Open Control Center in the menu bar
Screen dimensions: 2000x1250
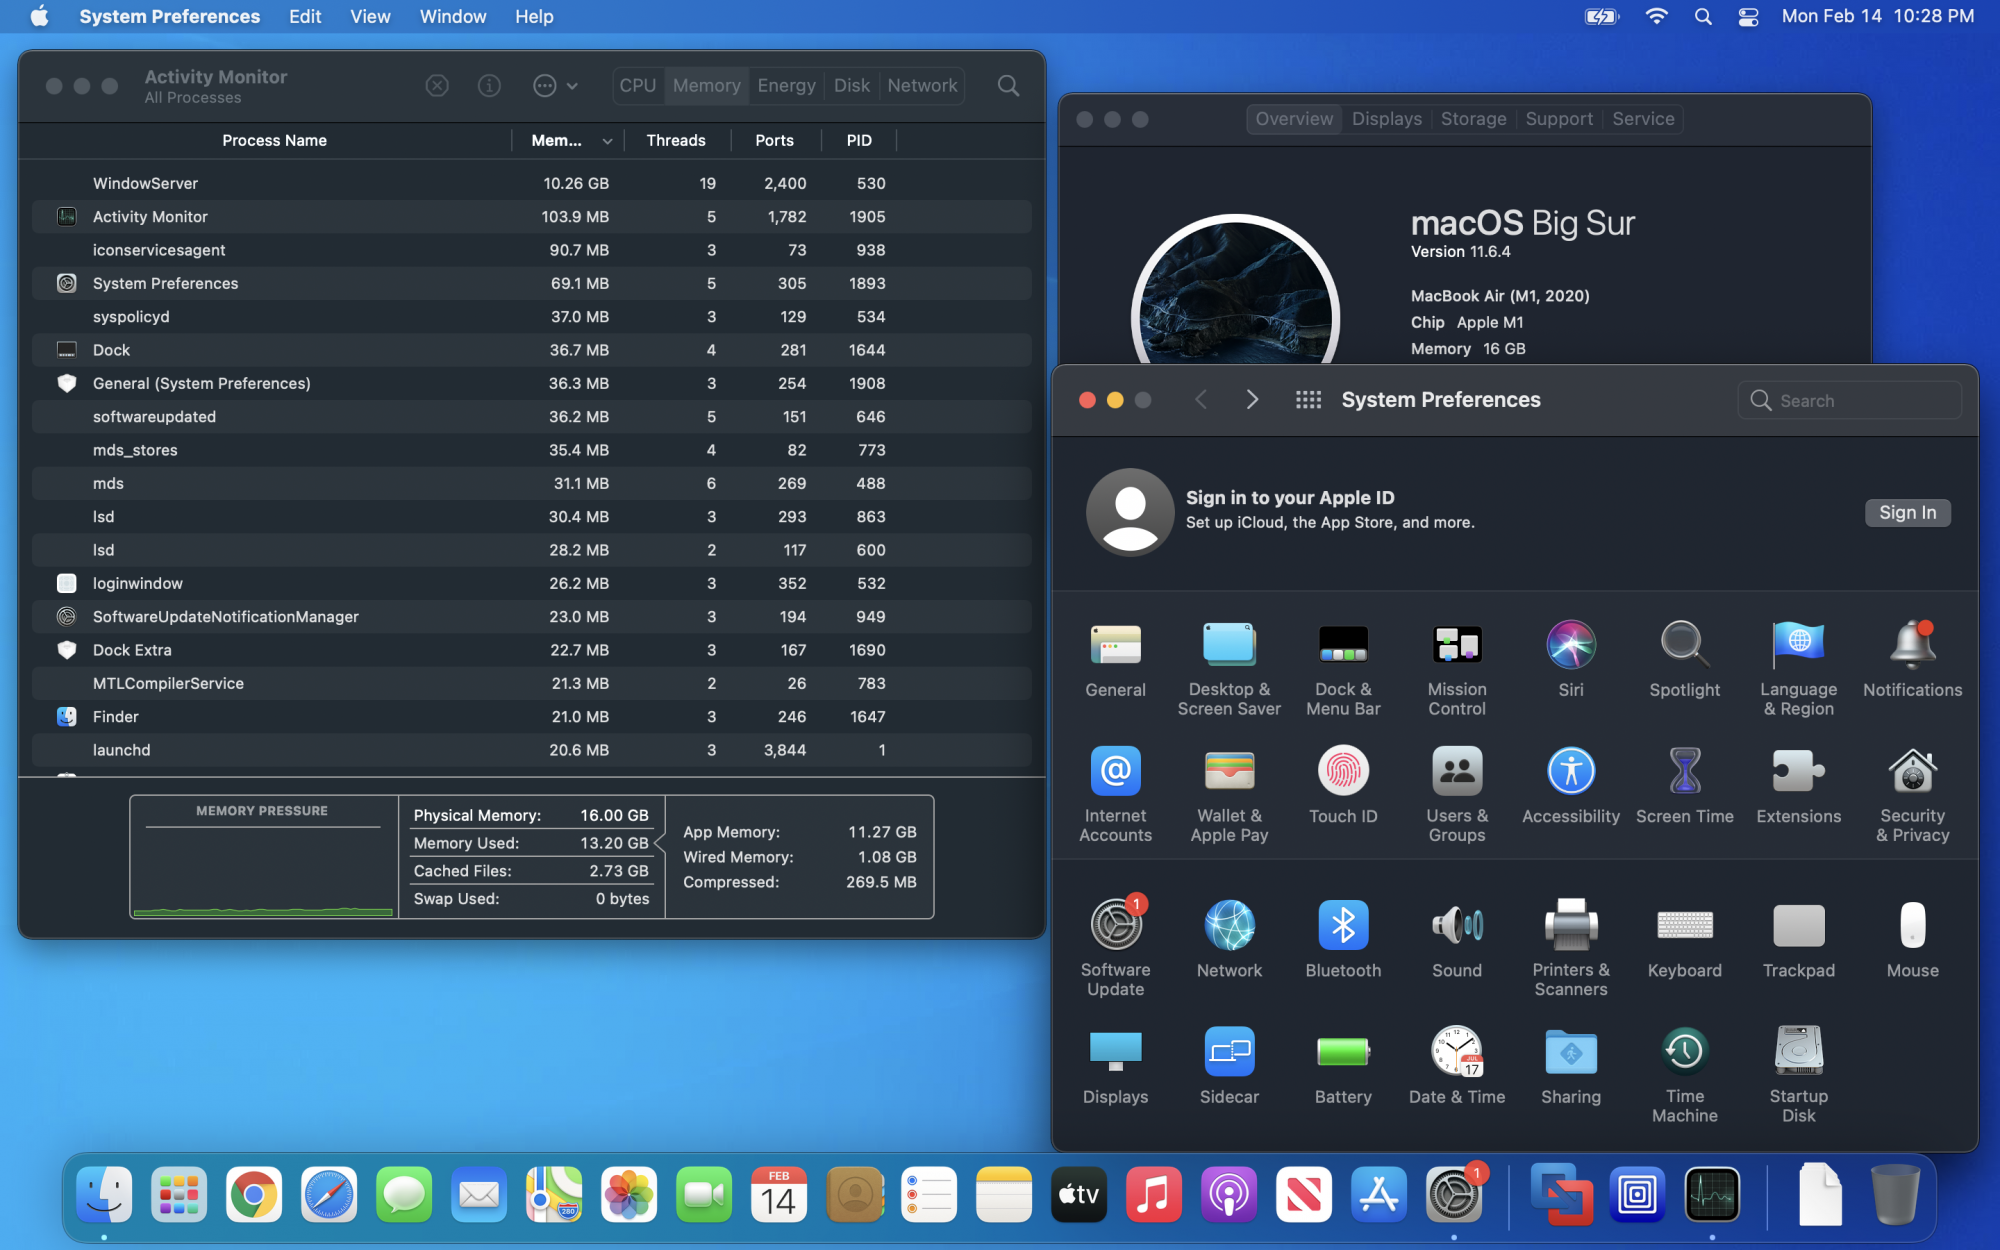pos(1748,17)
